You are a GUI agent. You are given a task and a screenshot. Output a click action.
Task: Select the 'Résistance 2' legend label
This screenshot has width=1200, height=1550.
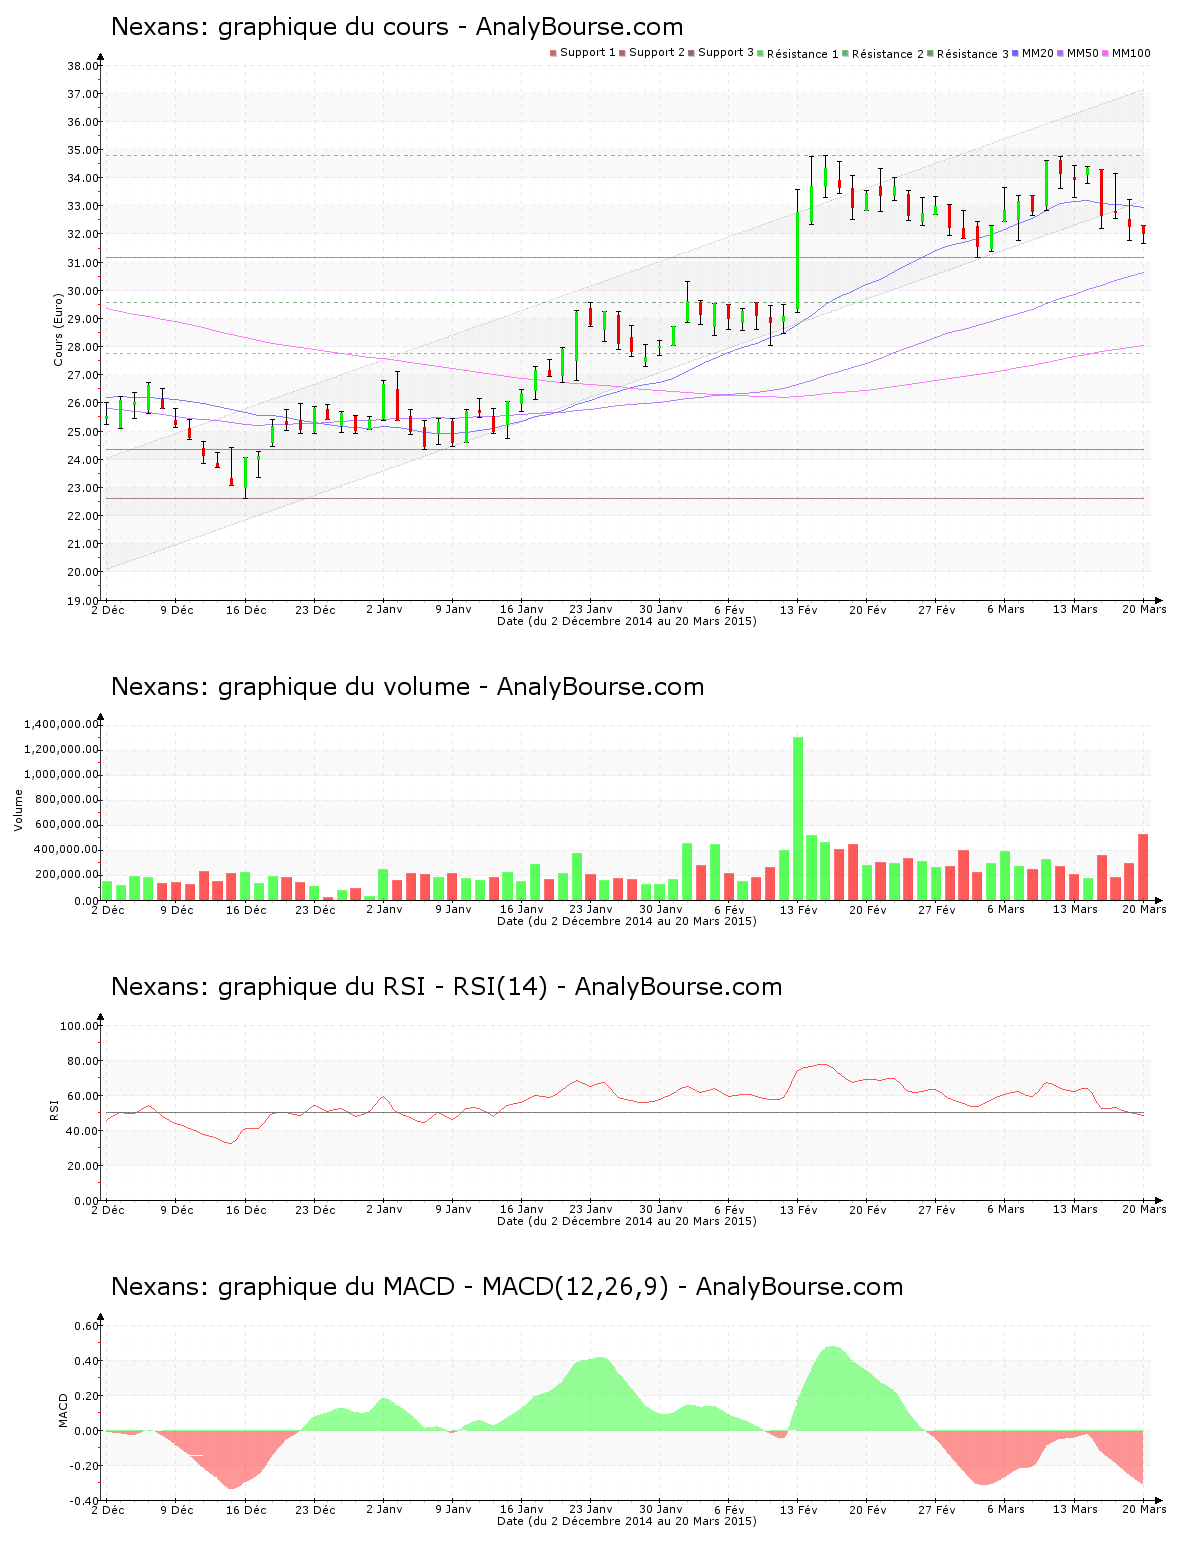(x=888, y=54)
